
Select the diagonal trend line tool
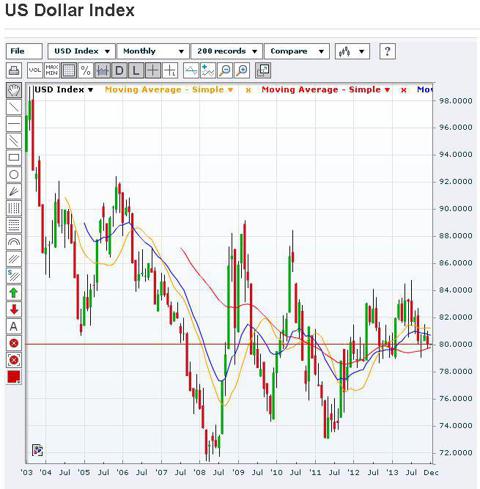point(14,107)
